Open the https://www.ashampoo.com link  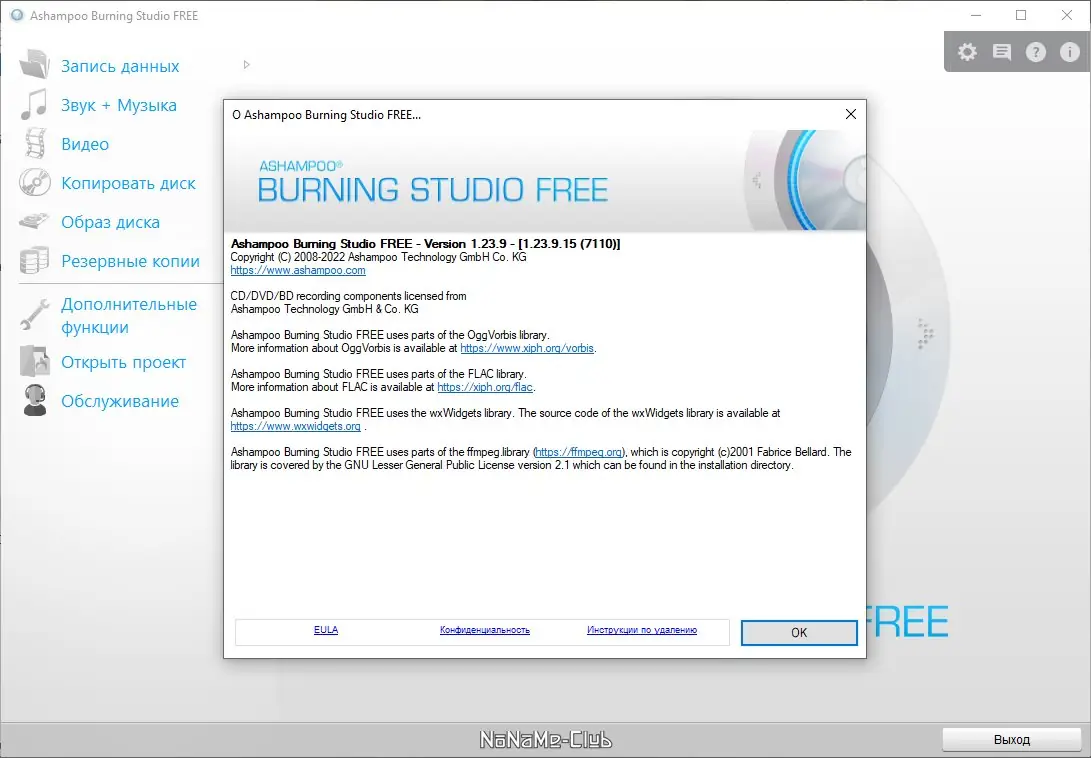(298, 270)
